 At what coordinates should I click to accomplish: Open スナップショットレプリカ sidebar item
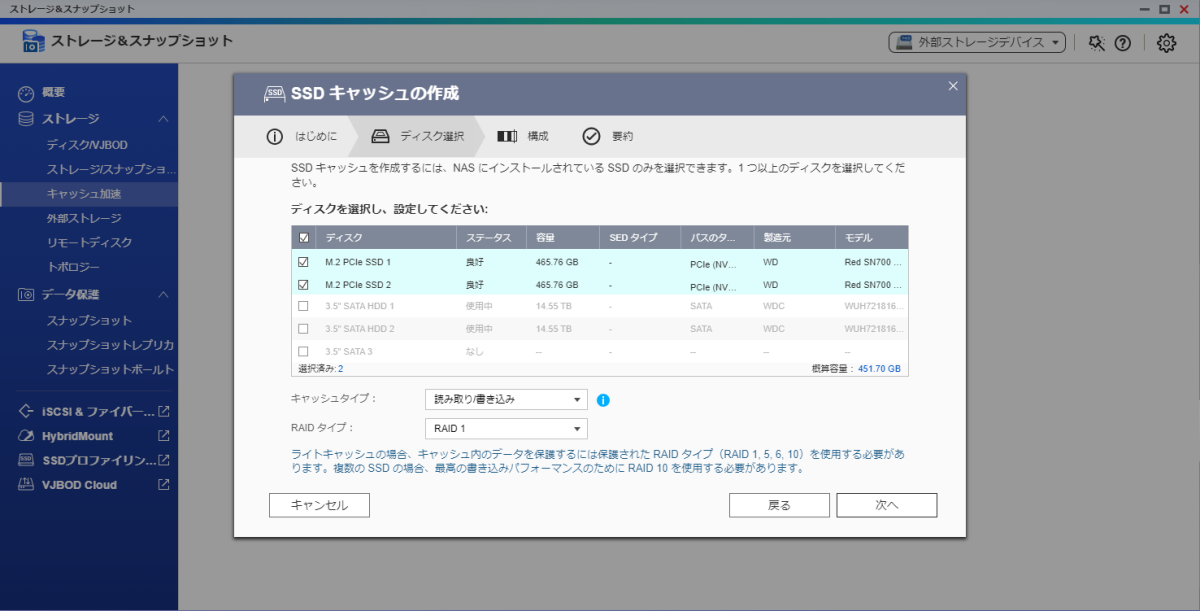tap(110, 345)
